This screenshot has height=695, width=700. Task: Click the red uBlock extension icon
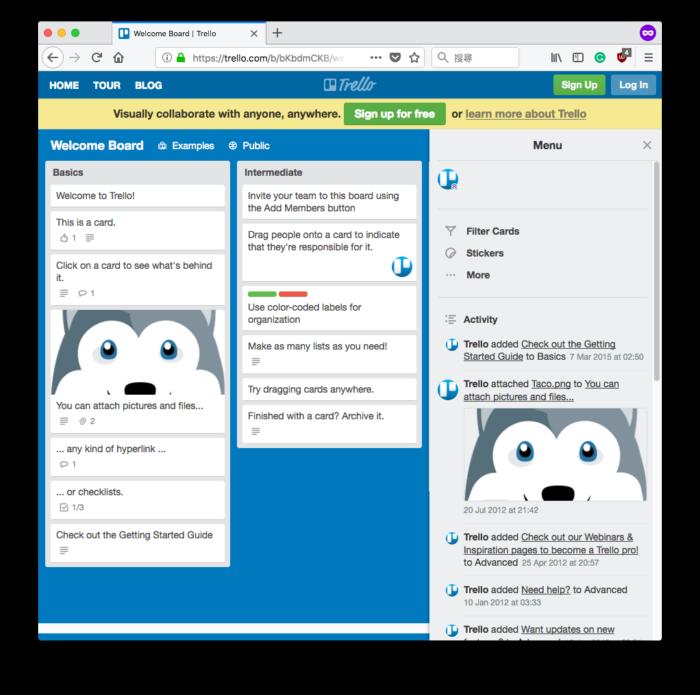[623, 56]
